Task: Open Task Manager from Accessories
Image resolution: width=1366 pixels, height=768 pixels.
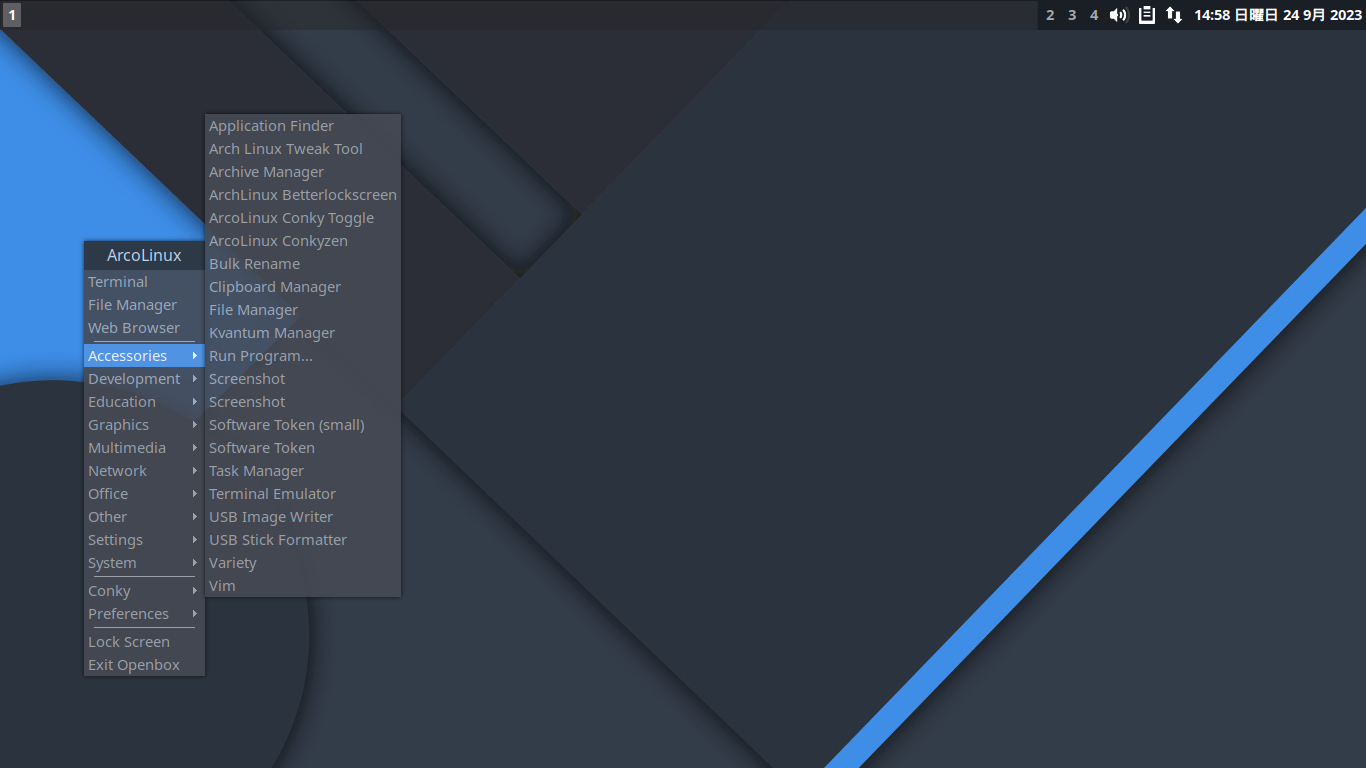Action: tap(303, 471)
